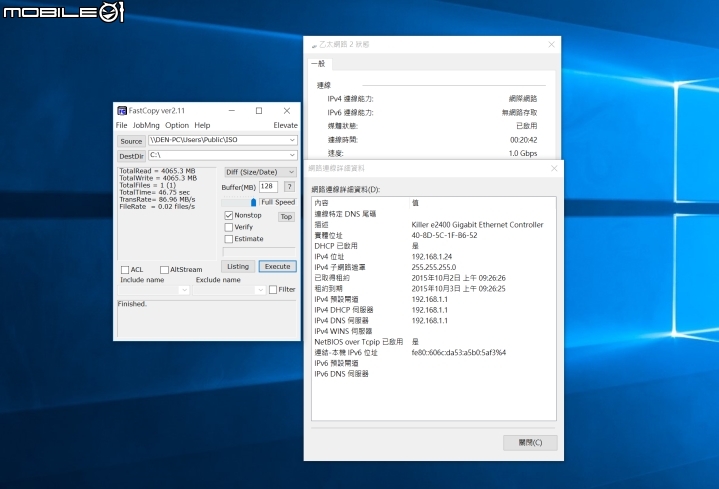Open the File menu in FastCopy
Viewport: 719px width, 489px height.
(122, 125)
